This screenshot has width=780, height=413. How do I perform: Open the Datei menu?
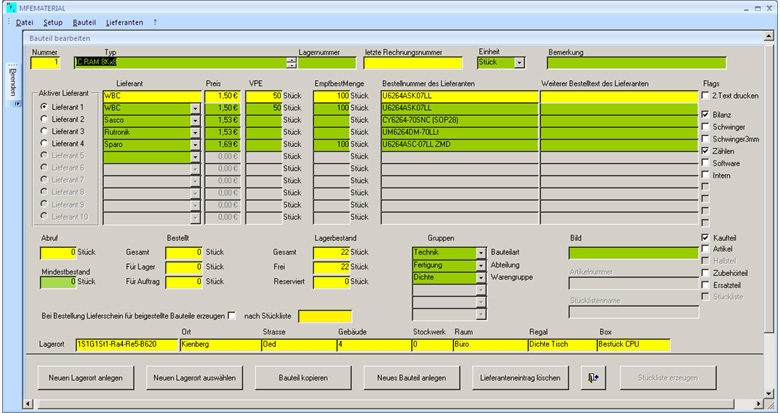coord(24,21)
